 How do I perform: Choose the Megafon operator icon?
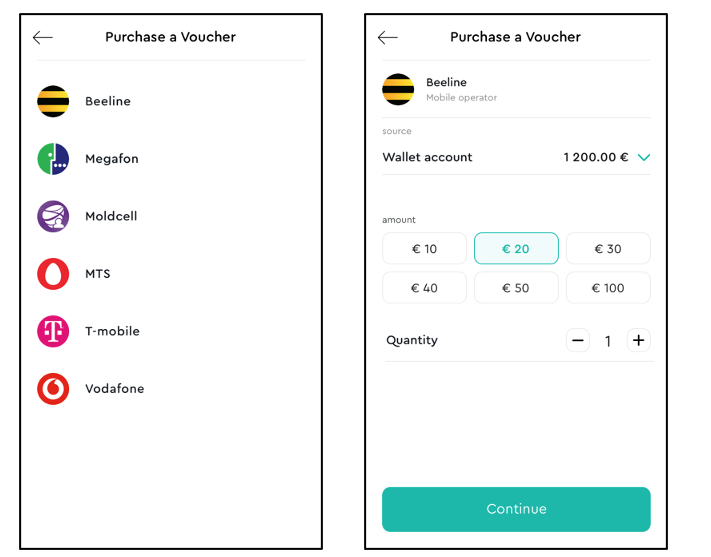coord(53,159)
